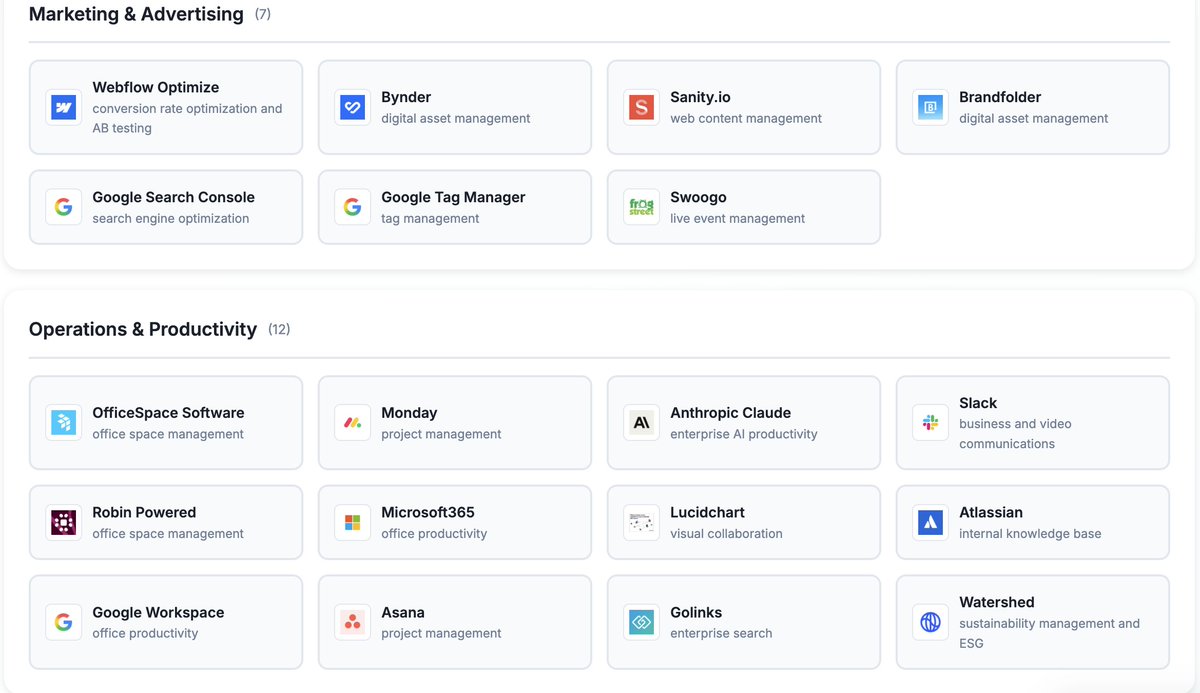
Task: Click the Marketing & Advertising section heading
Action: (136, 14)
